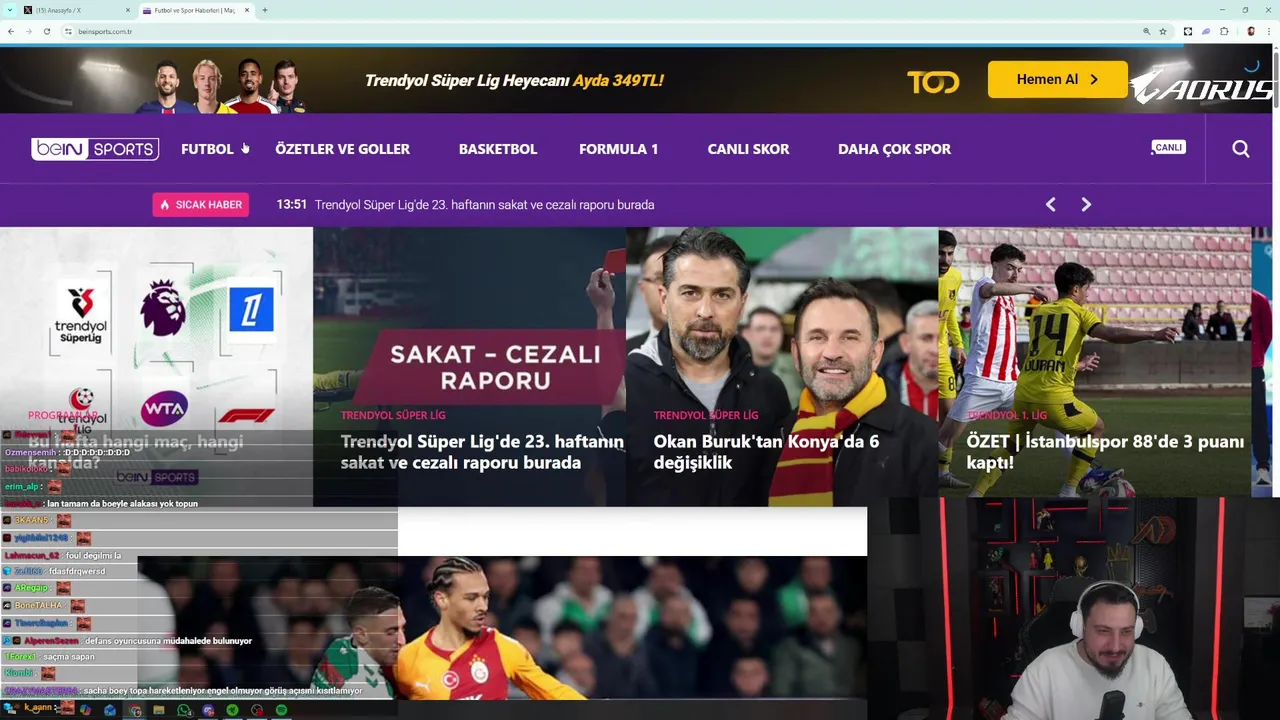This screenshot has width=1280, height=720.
Task: Show previous hot news headline arrow
Action: point(1050,204)
